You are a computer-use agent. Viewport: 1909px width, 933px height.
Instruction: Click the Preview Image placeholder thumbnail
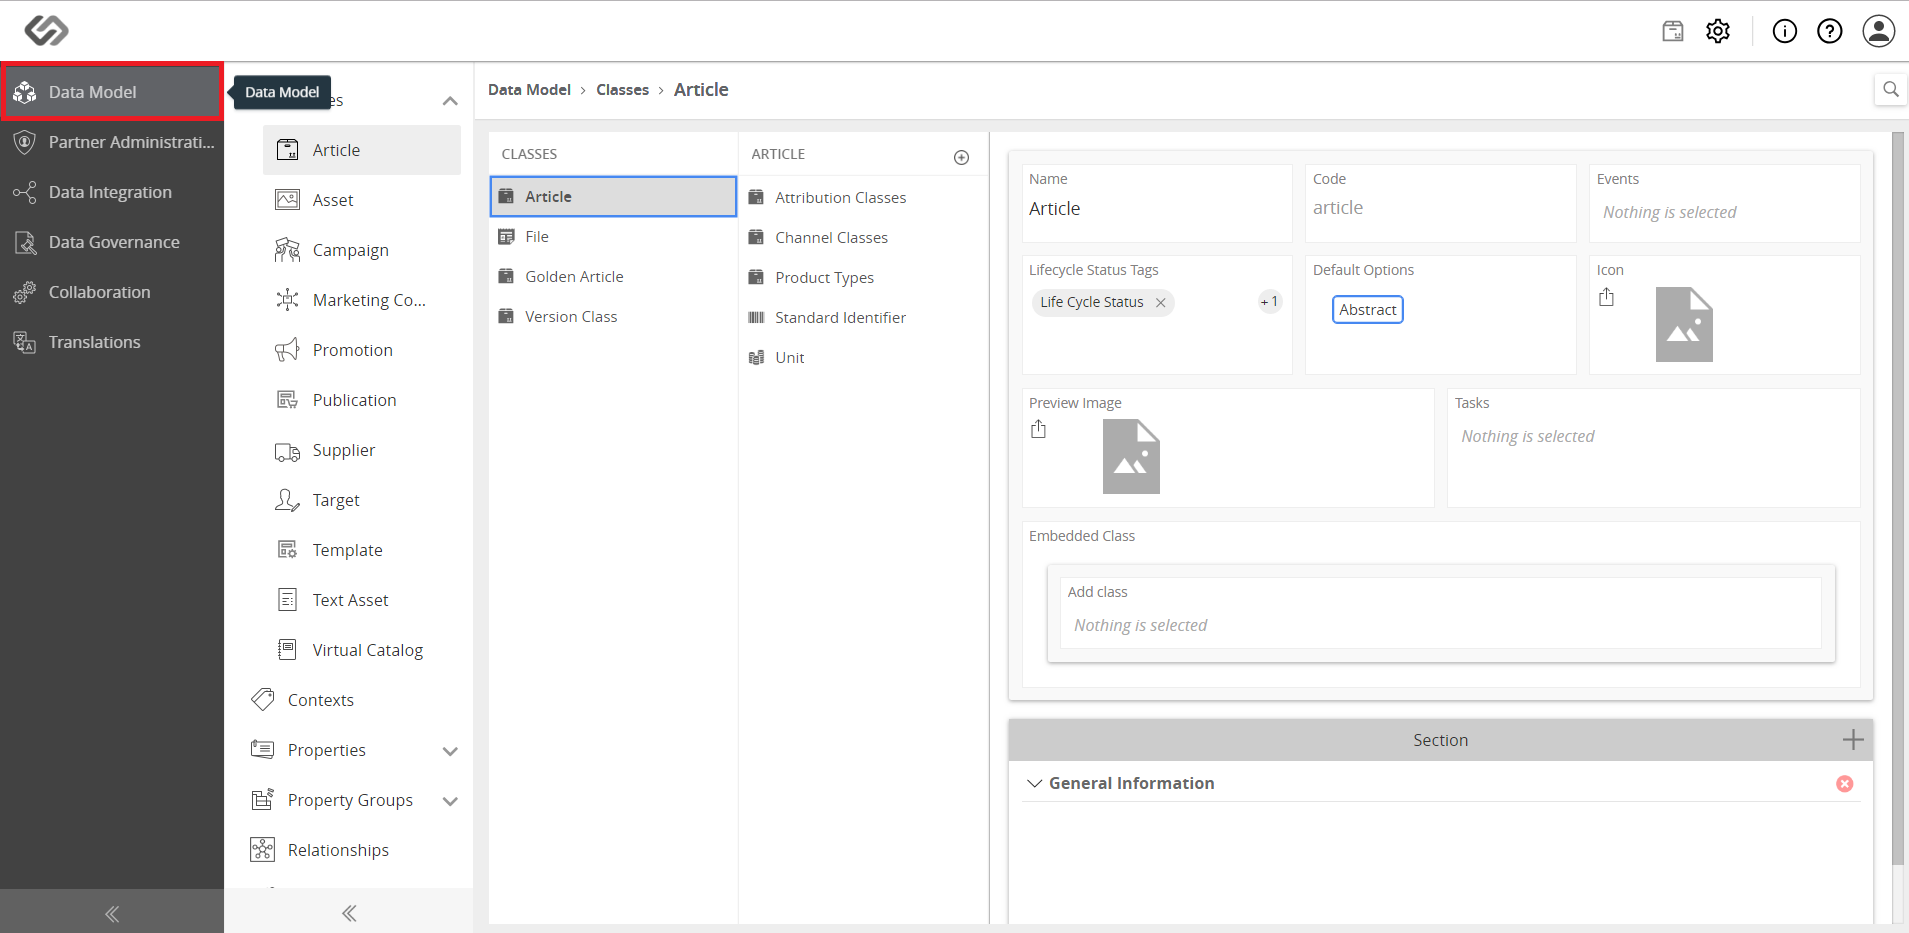tap(1131, 457)
